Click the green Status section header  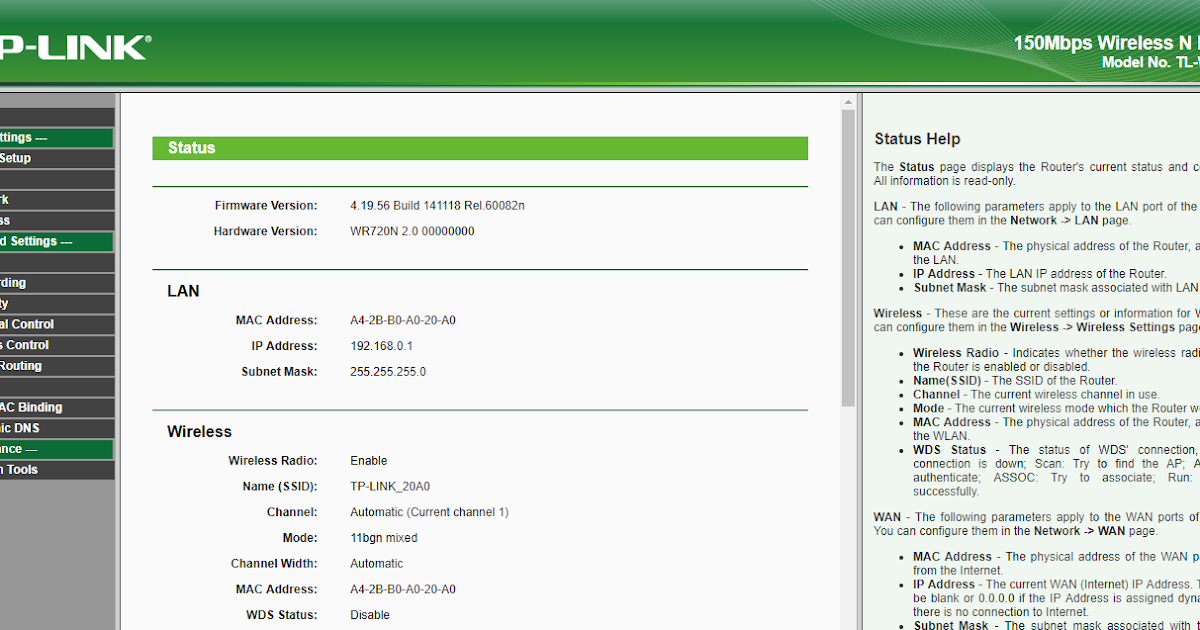pos(480,148)
